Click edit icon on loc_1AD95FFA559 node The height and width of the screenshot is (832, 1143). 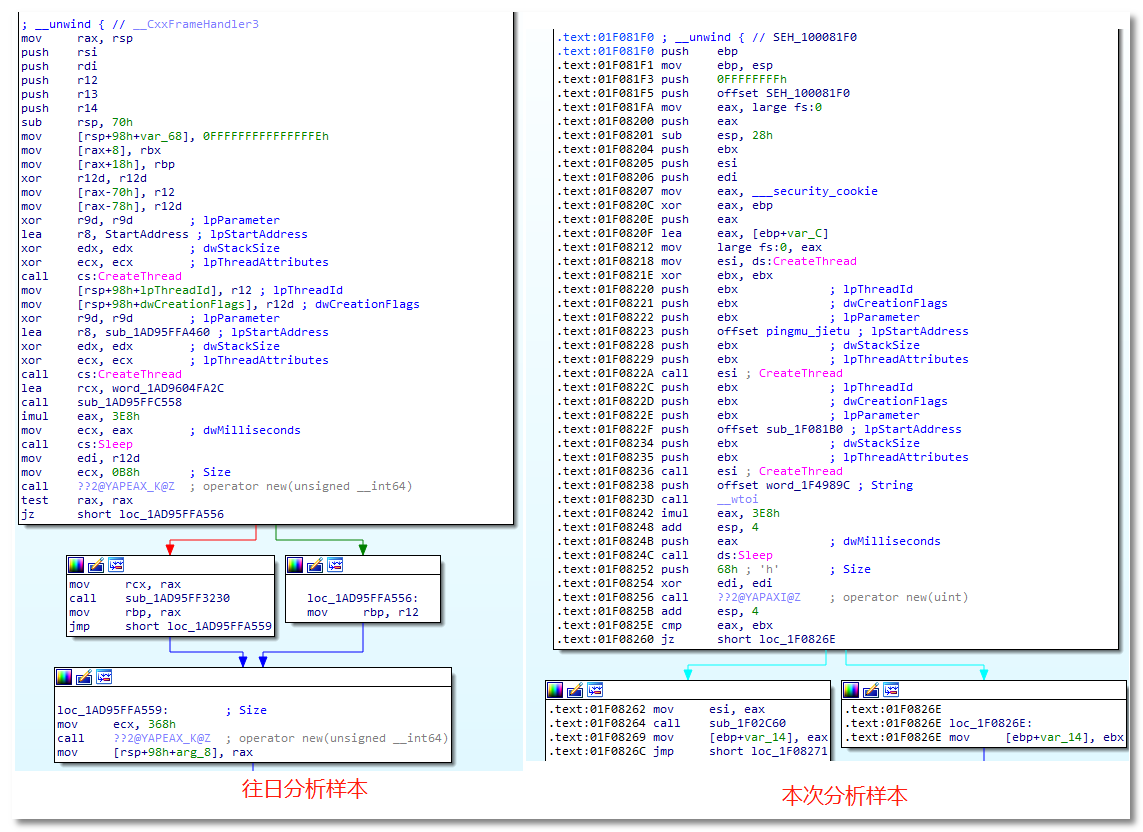[84, 677]
